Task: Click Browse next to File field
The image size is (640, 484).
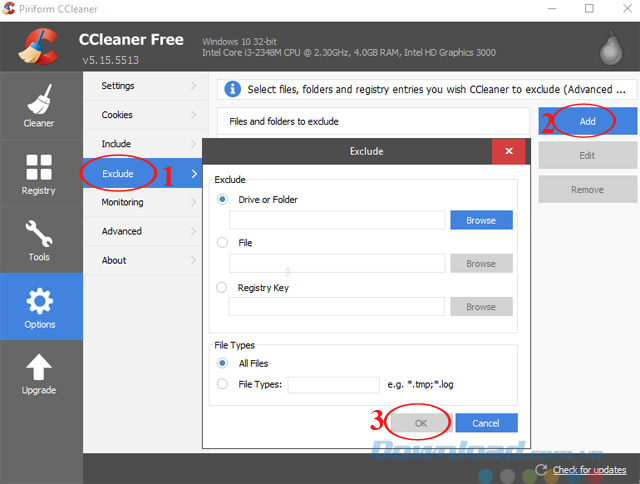Action: coord(481,264)
